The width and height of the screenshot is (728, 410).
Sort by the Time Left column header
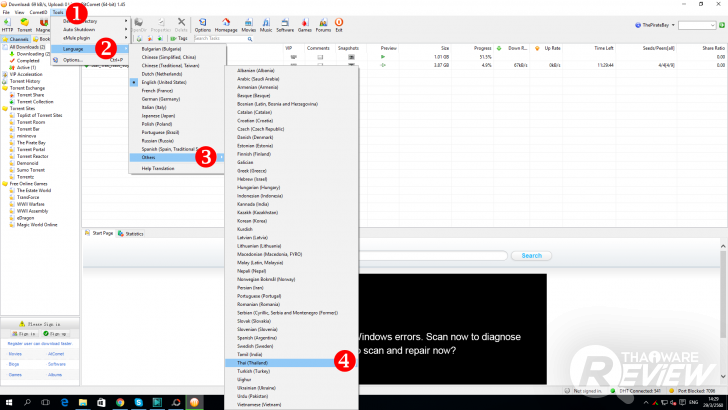tap(604, 48)
